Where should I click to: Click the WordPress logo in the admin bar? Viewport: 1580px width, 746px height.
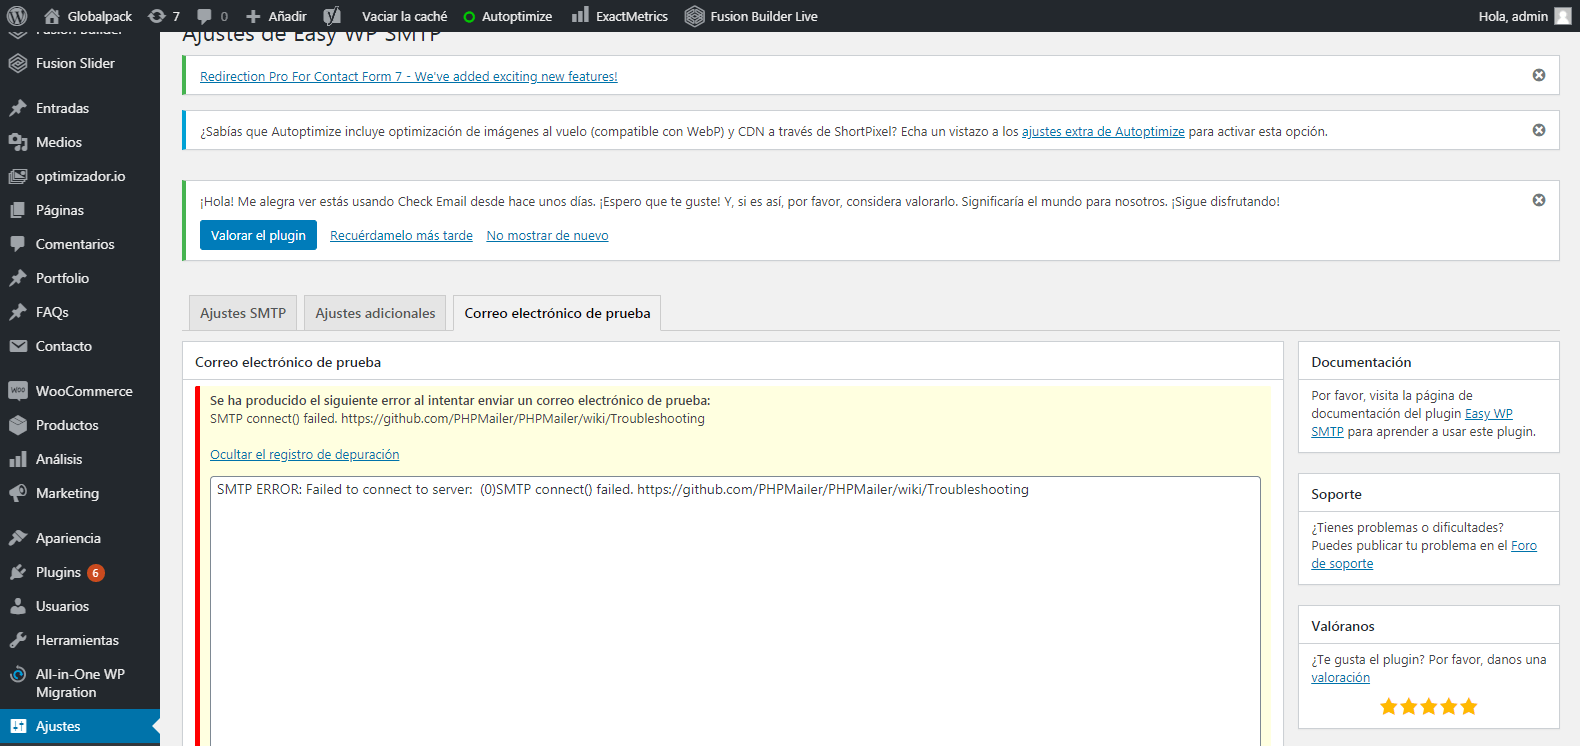pyautogui.click(x=17, y=16)
